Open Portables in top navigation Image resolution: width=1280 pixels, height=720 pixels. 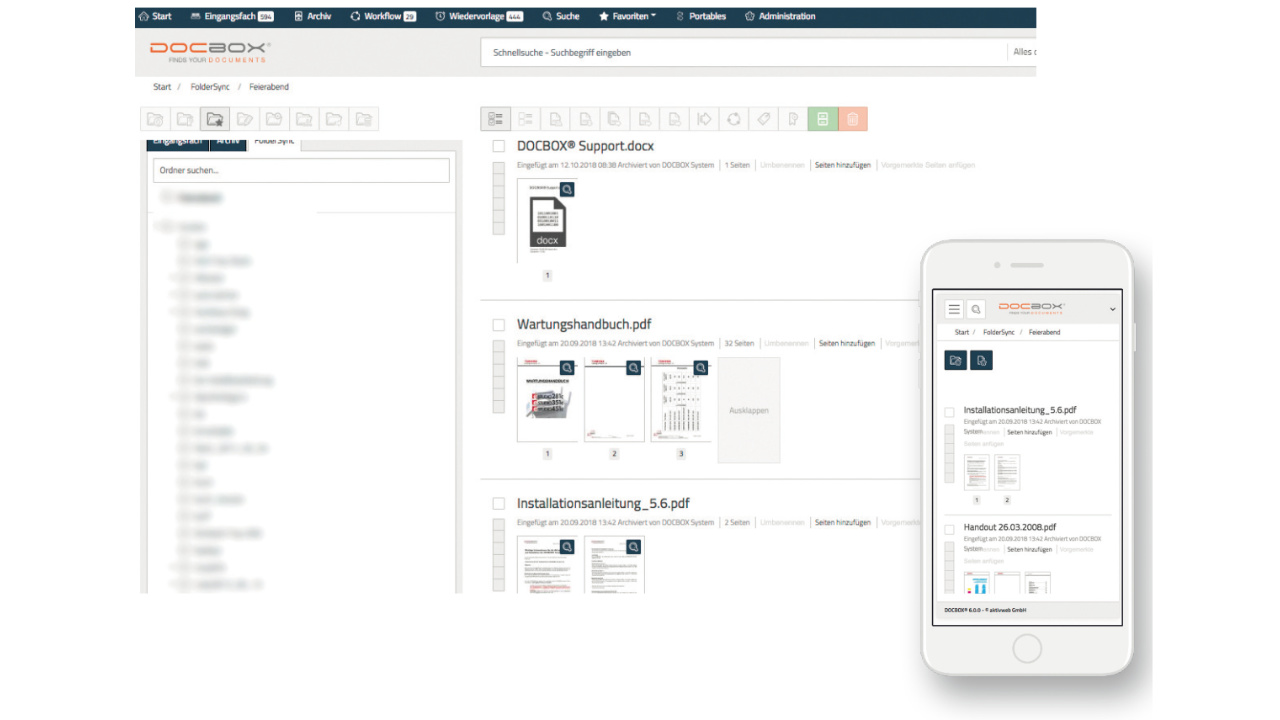[x=701, y=16]
